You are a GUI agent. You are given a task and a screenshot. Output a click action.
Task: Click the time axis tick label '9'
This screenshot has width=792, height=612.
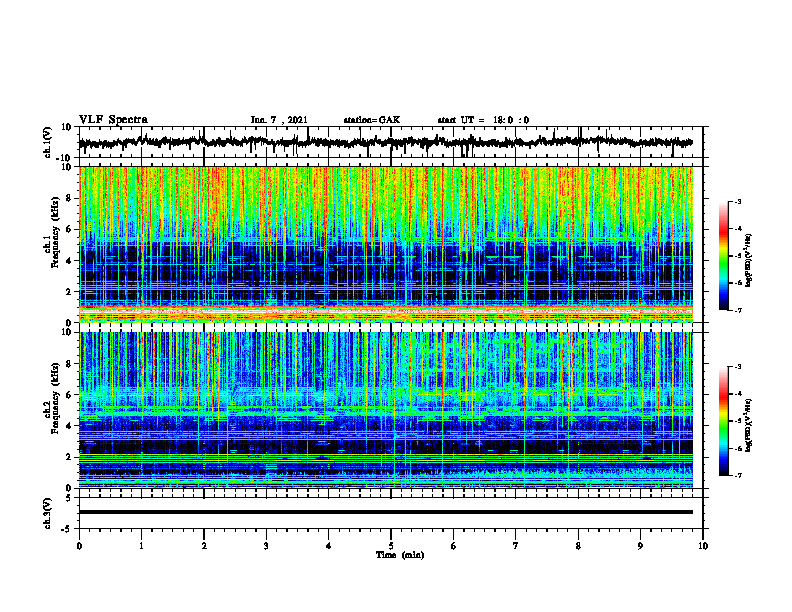(640, 546)
